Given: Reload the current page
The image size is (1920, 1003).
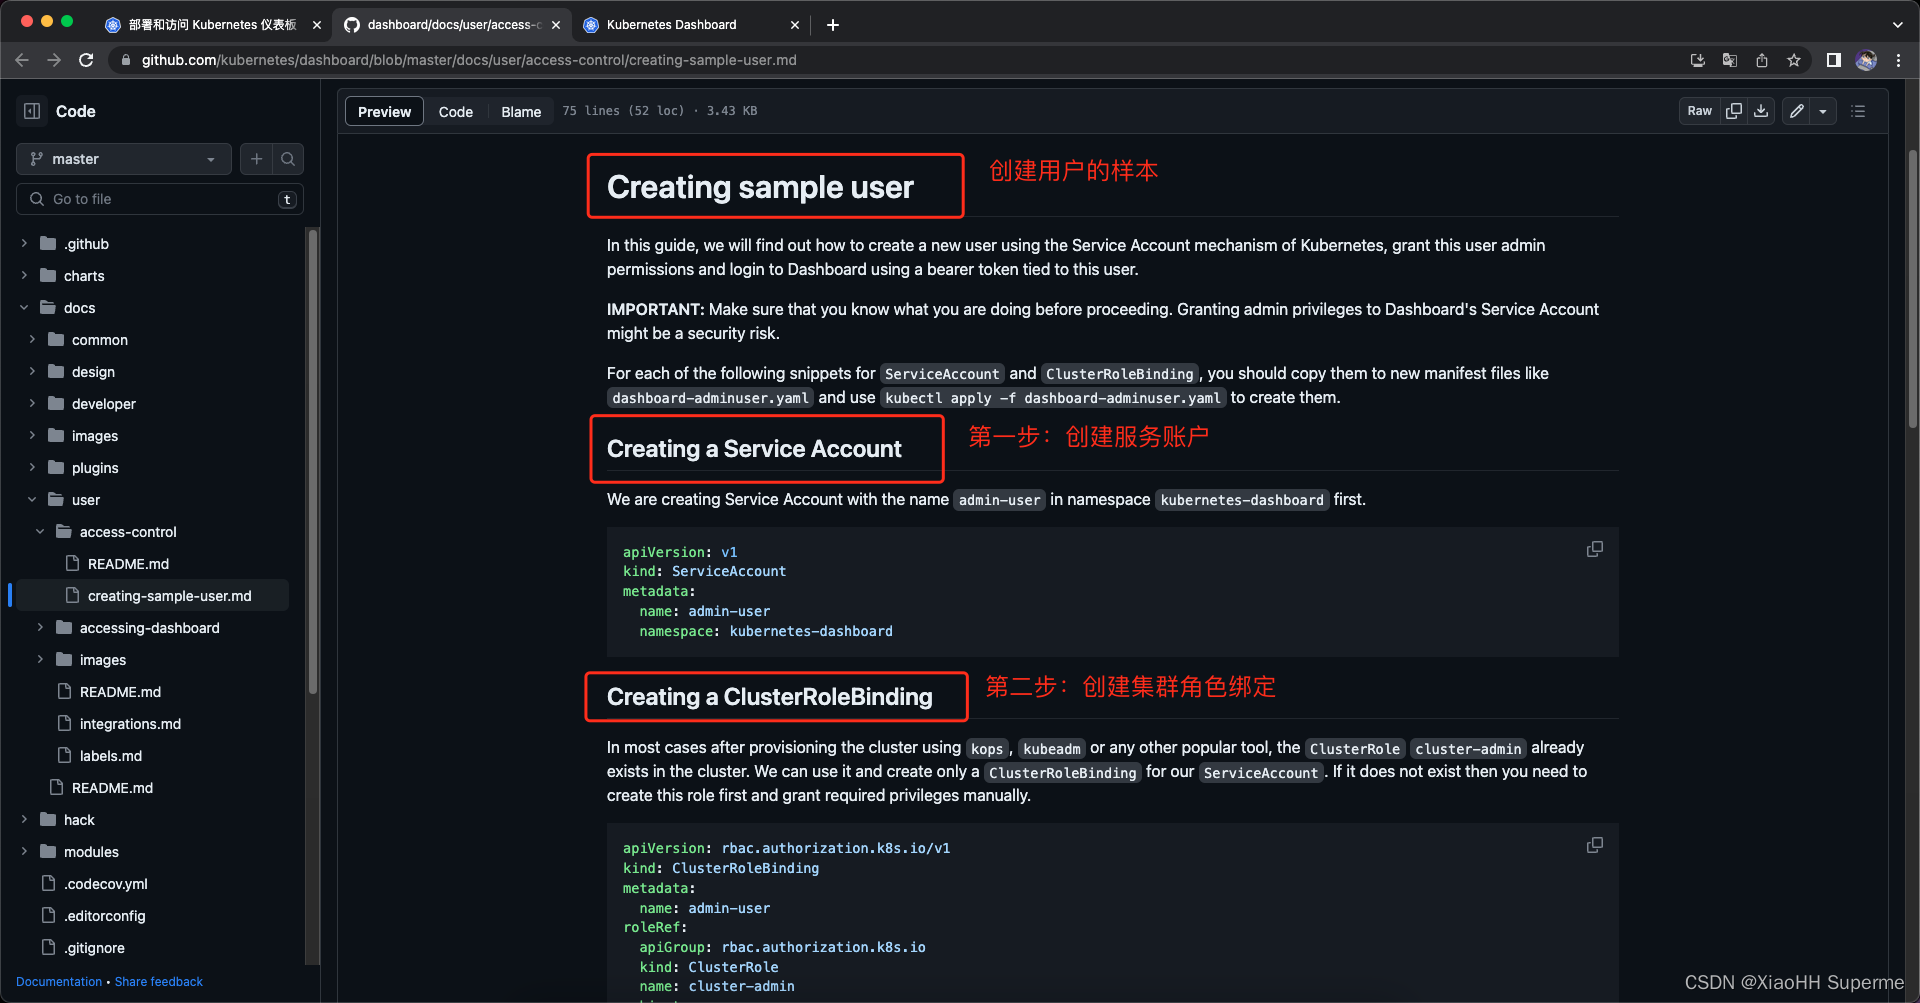Looking at the screenshot, I should click(86, 60).
